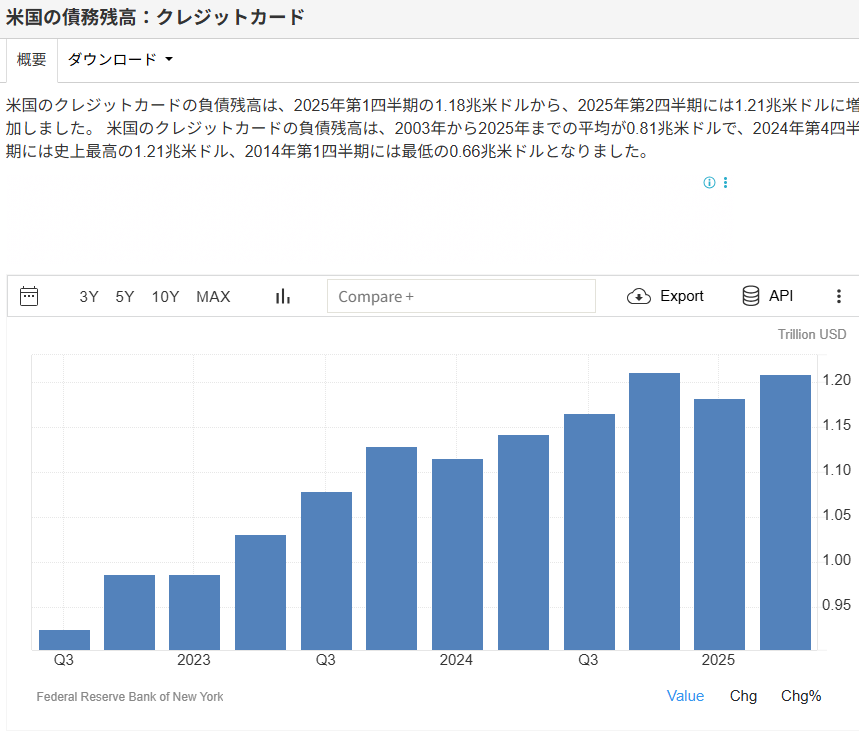The width and height of the screenshot is (859, 737).
Task: Click the 2025 x-axis label
Action: tap(718, 660)
